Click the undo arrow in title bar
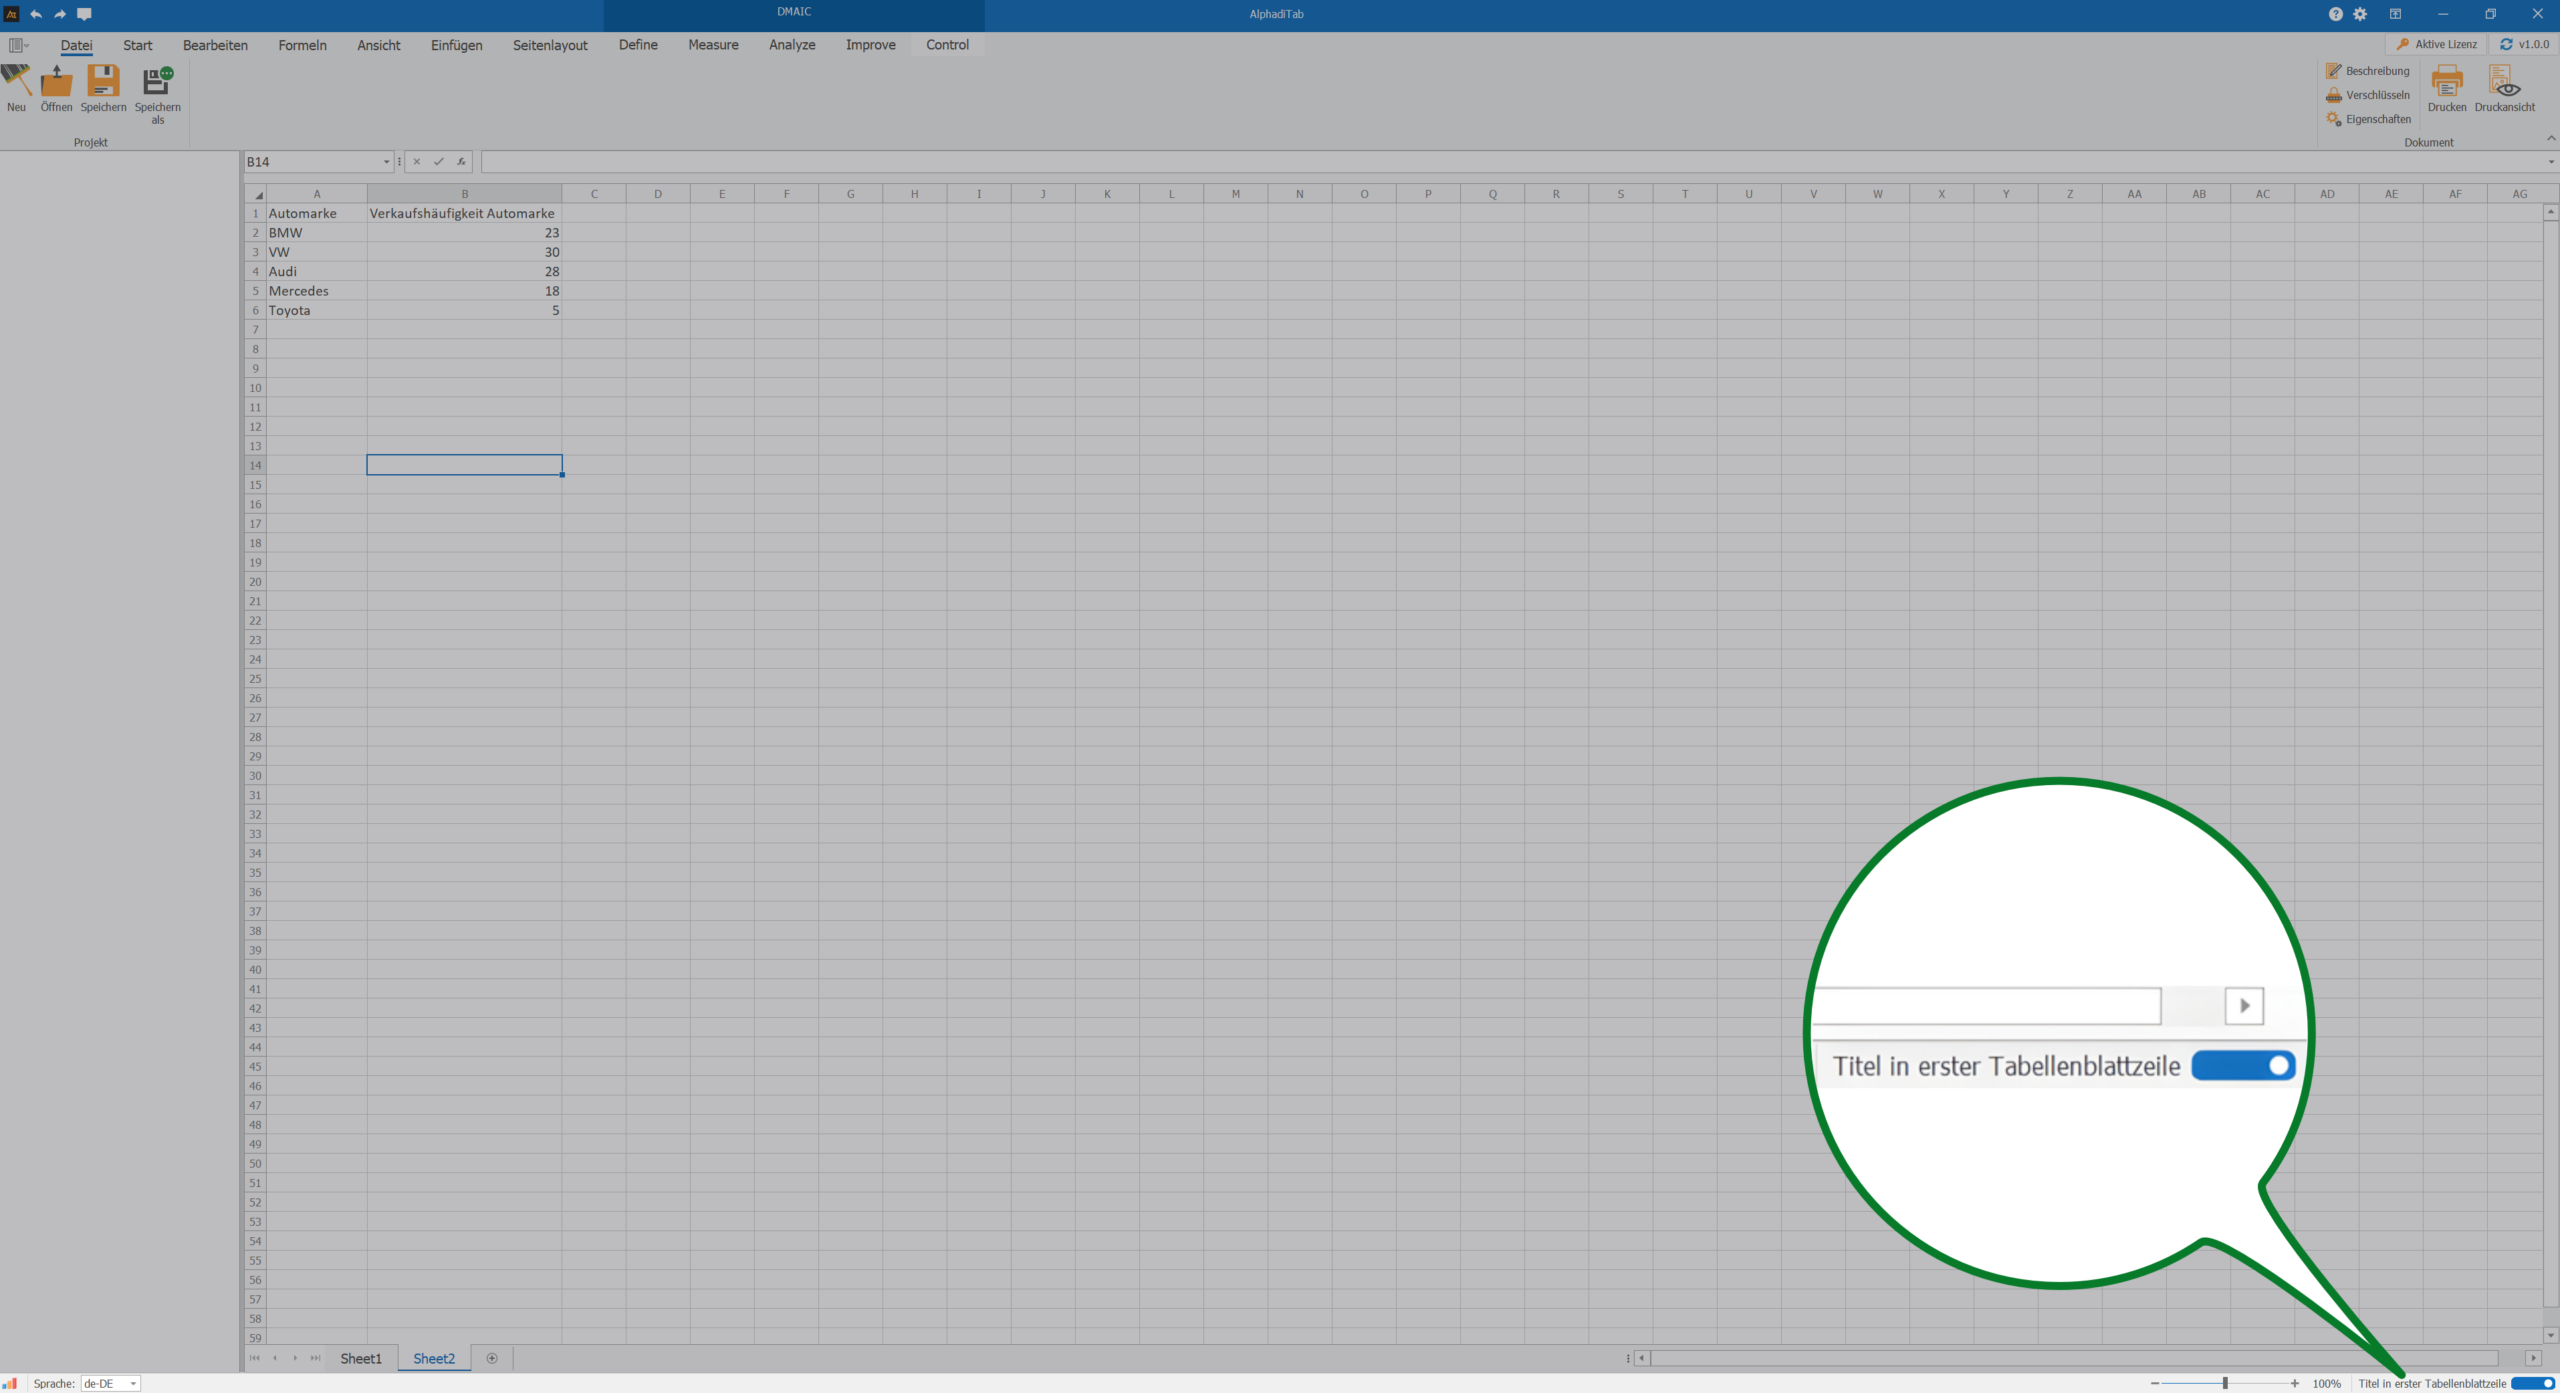The image size is (2560, 1393). [36, 14]
